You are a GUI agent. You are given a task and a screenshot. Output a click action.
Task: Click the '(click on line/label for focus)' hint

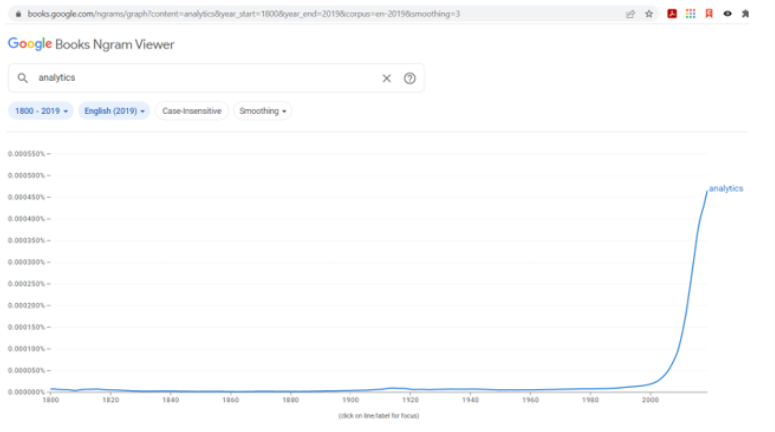[x=379, y=416]
